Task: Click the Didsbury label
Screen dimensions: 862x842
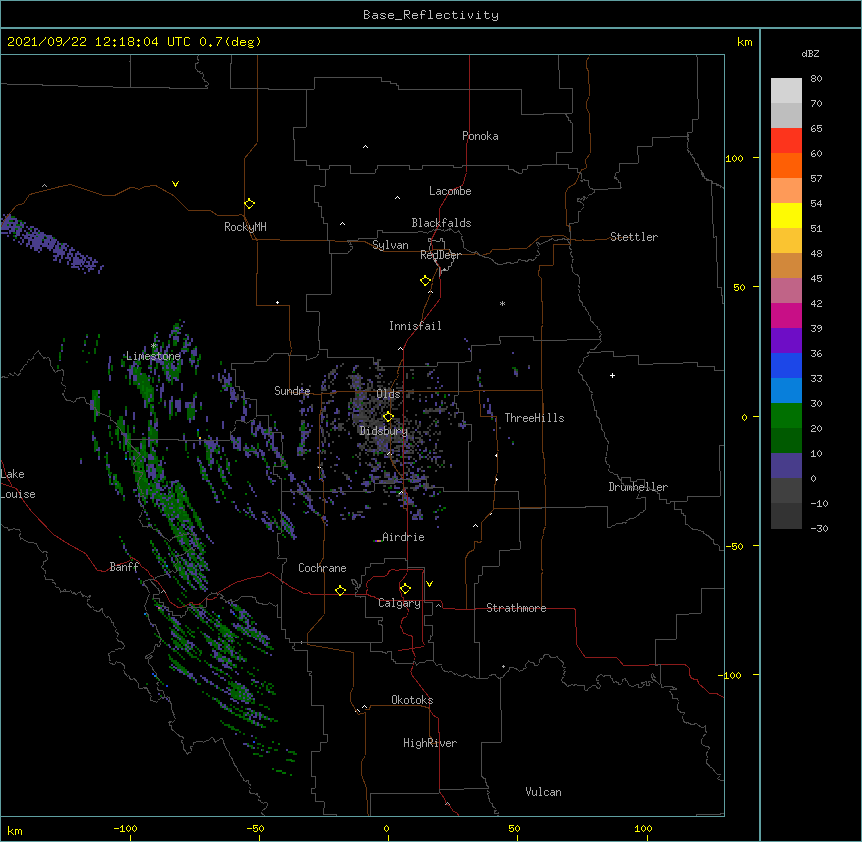Action: (384, 431)
